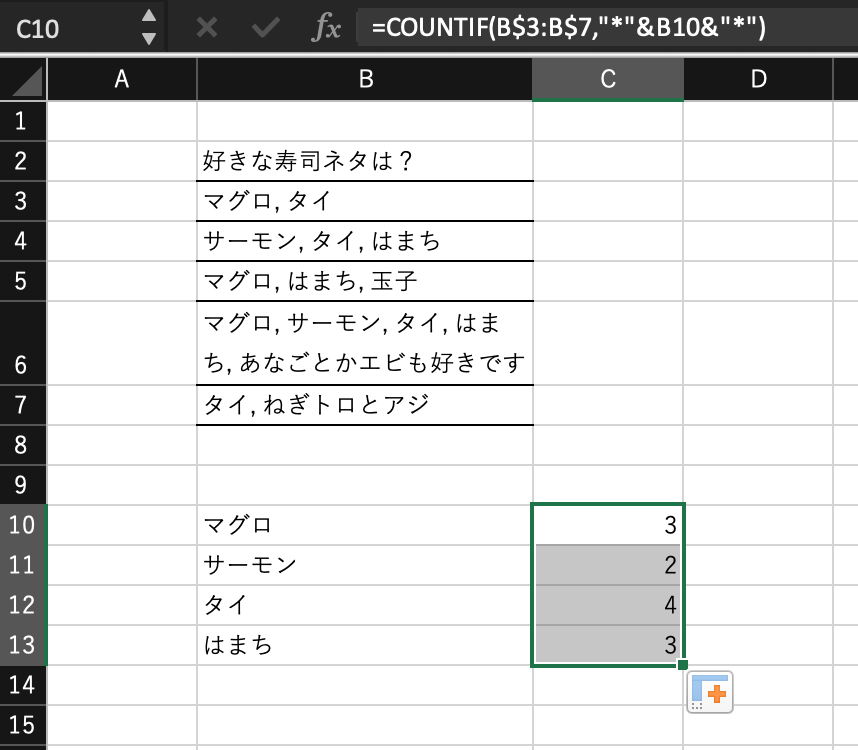The image size is (858, 750).
Task: Click the wrapped cell mentioning あなごとかエビ
Action: tap(365, 343)
